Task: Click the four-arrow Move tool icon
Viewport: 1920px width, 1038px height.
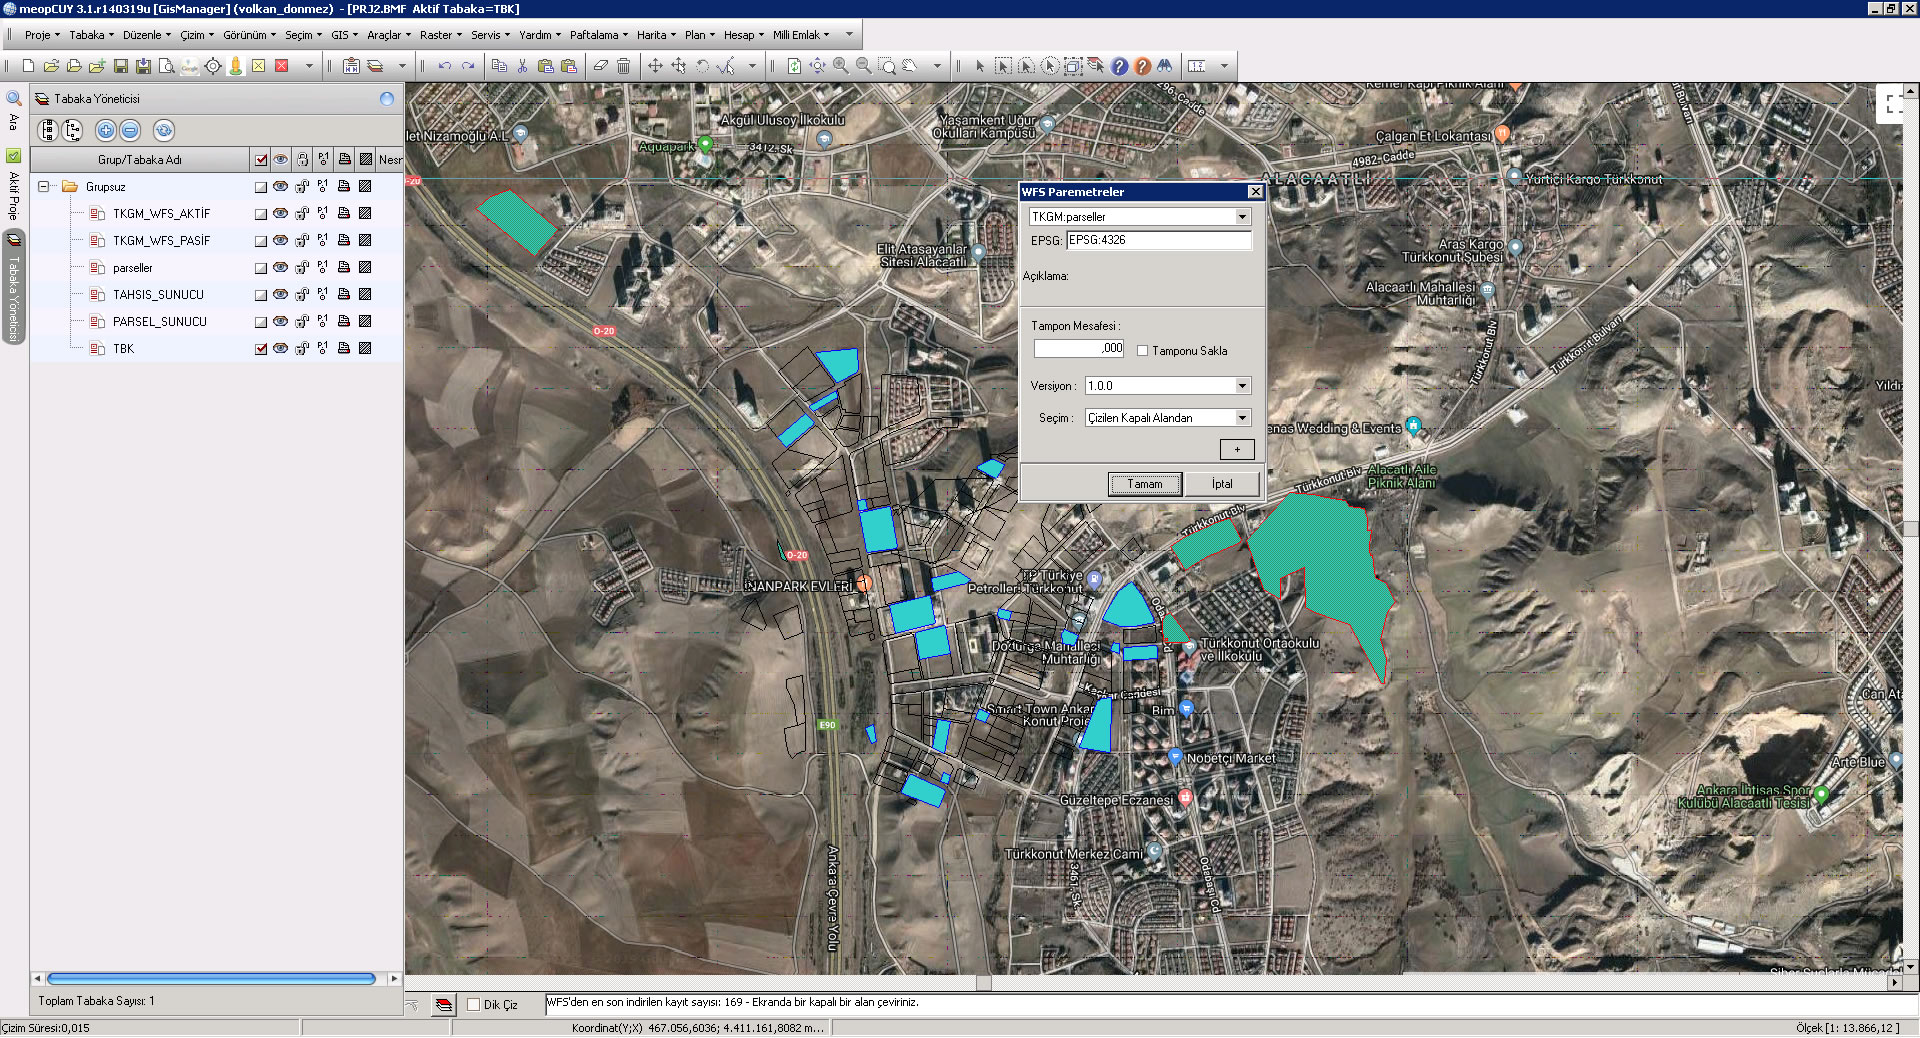Action: pyautogui.click(x=655, y=66)
